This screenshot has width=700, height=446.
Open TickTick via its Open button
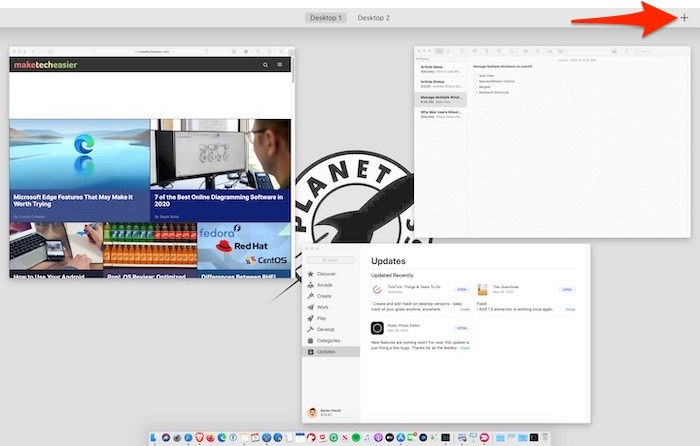tap(462, 289)
